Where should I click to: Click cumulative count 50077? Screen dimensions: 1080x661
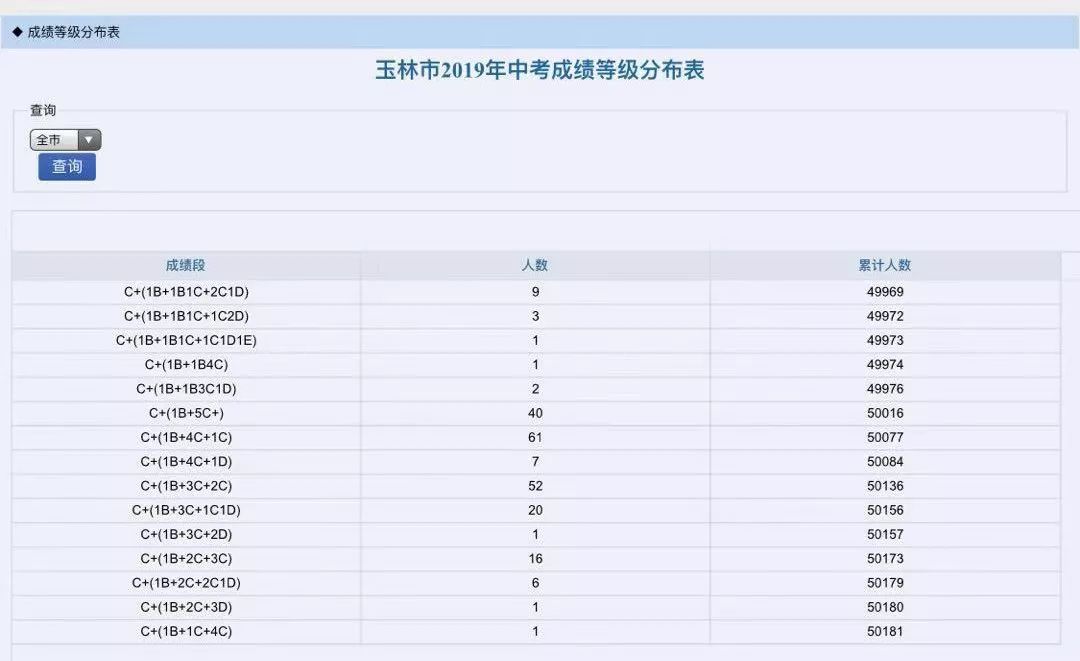[885, 437]
